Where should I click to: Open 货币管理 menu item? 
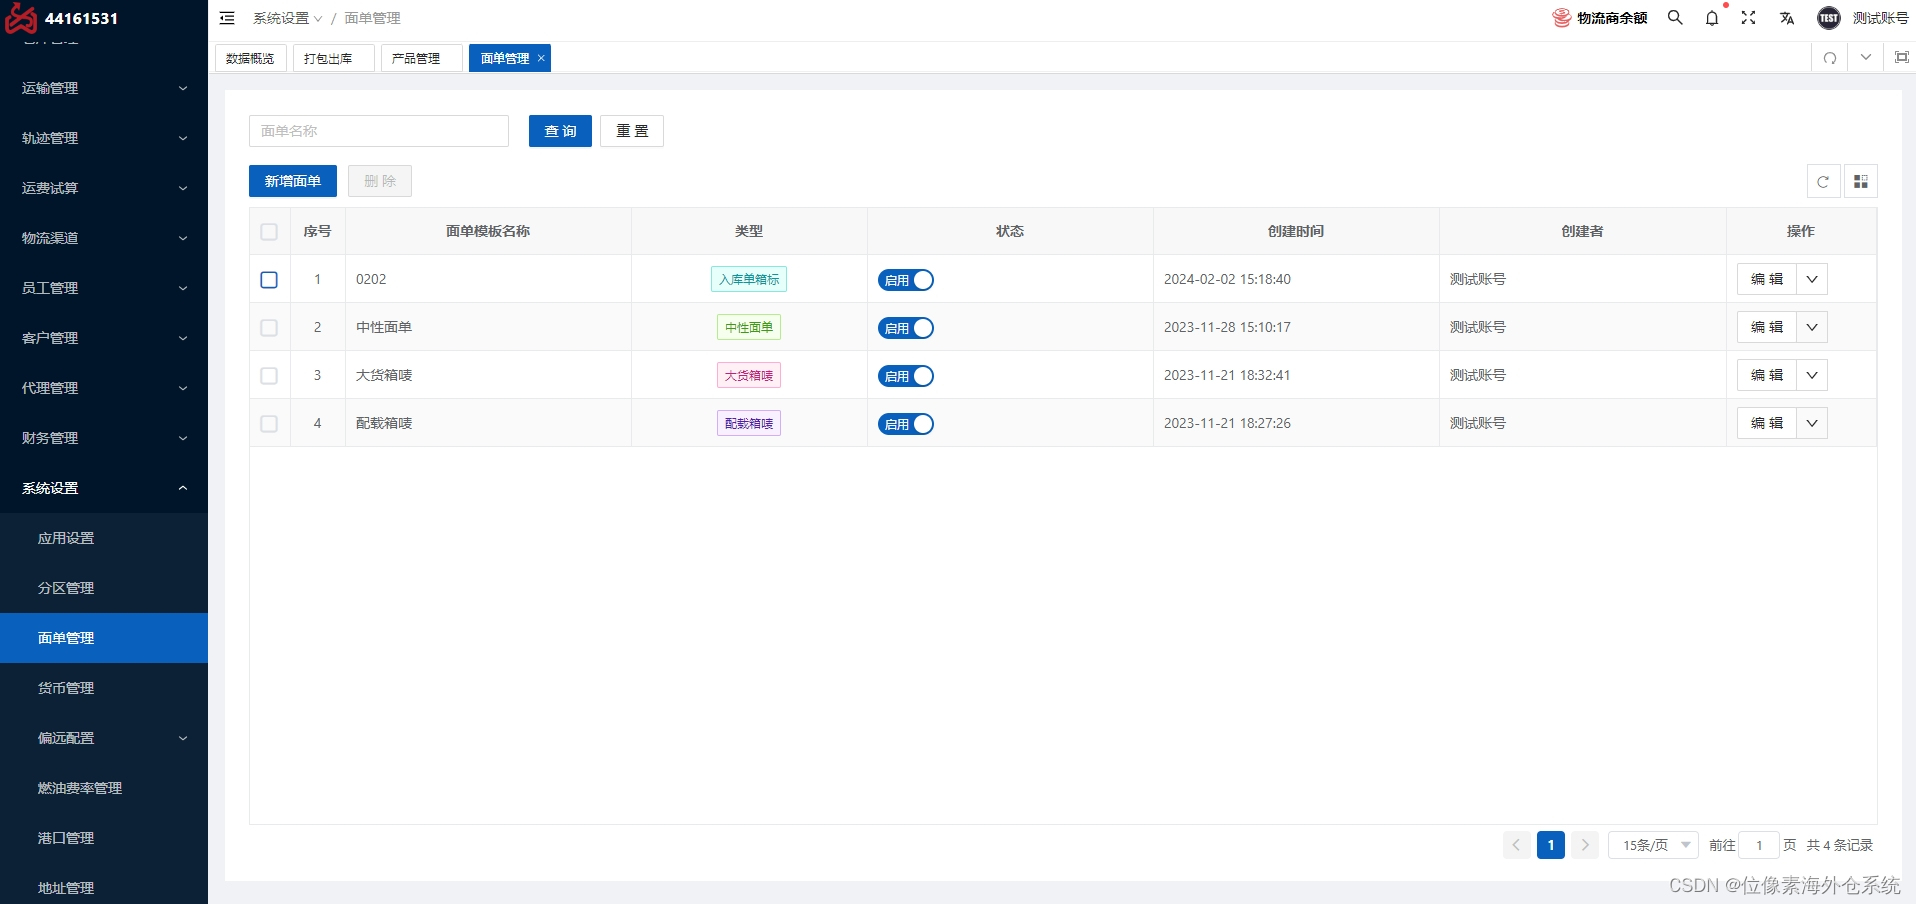pos(104,688)
